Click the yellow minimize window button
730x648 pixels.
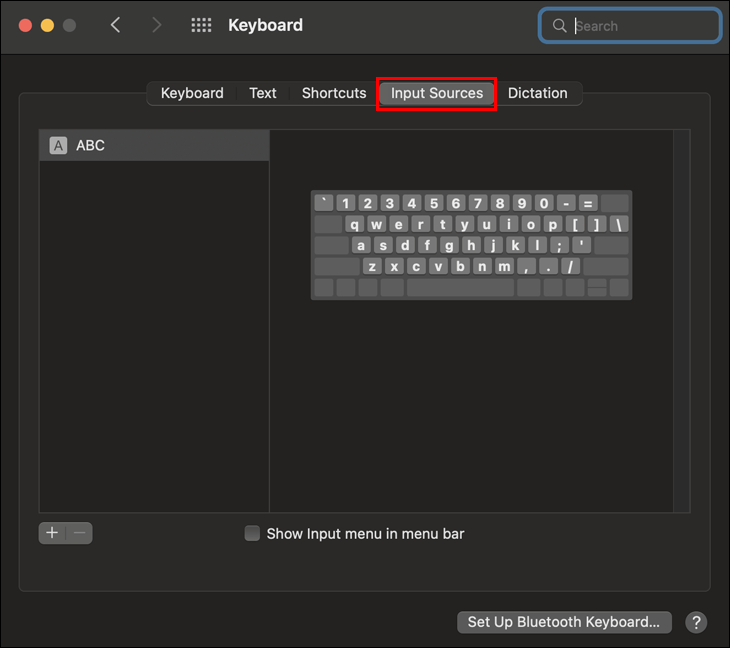pyautogui.click(x=47, y=25)
